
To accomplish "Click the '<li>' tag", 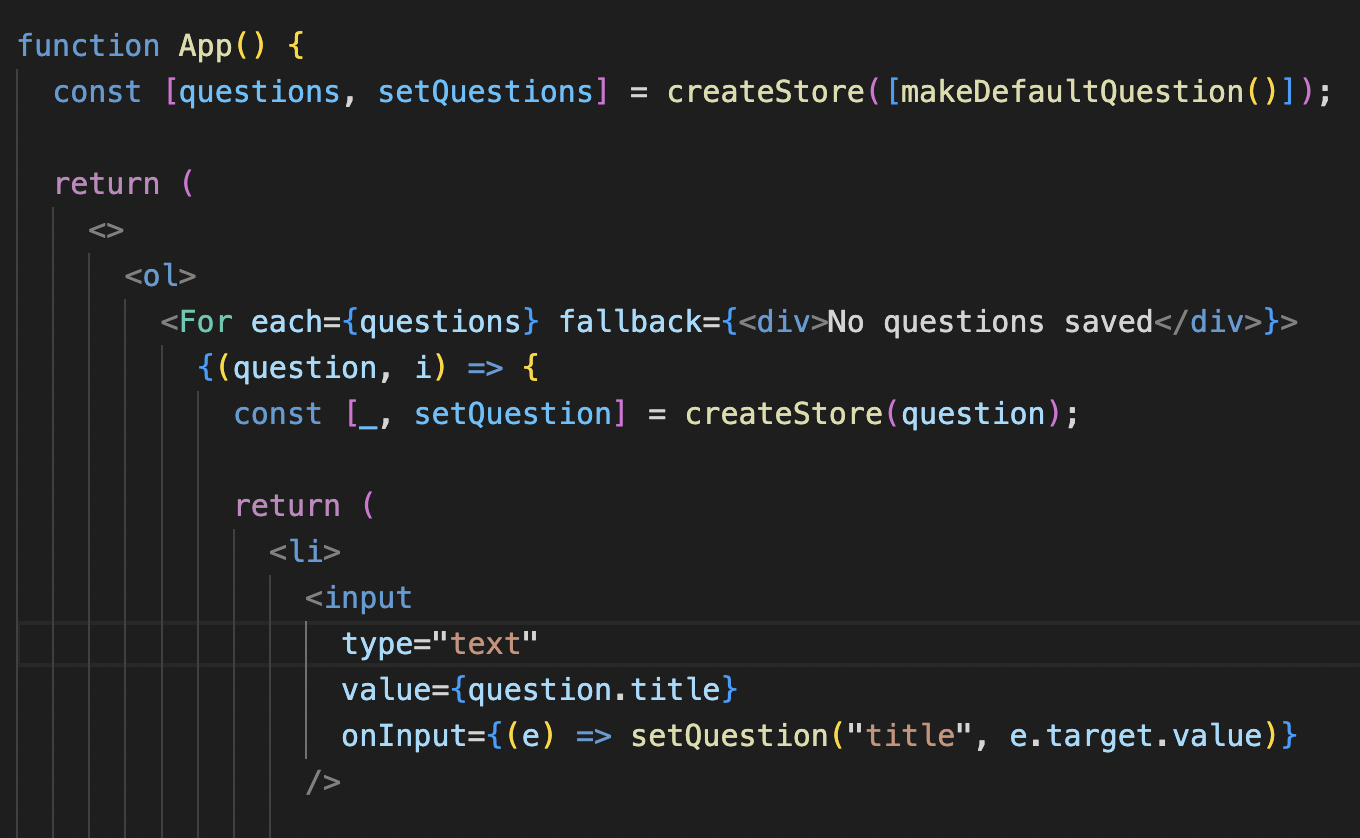I will pos(305,552).
